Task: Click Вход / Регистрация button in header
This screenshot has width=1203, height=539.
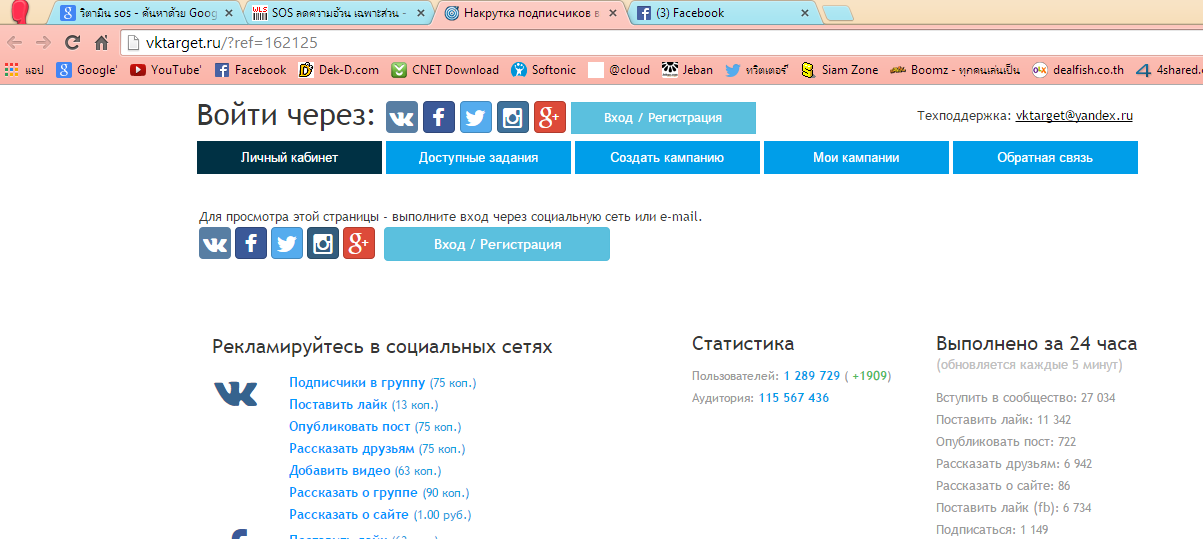Action: 663,117
